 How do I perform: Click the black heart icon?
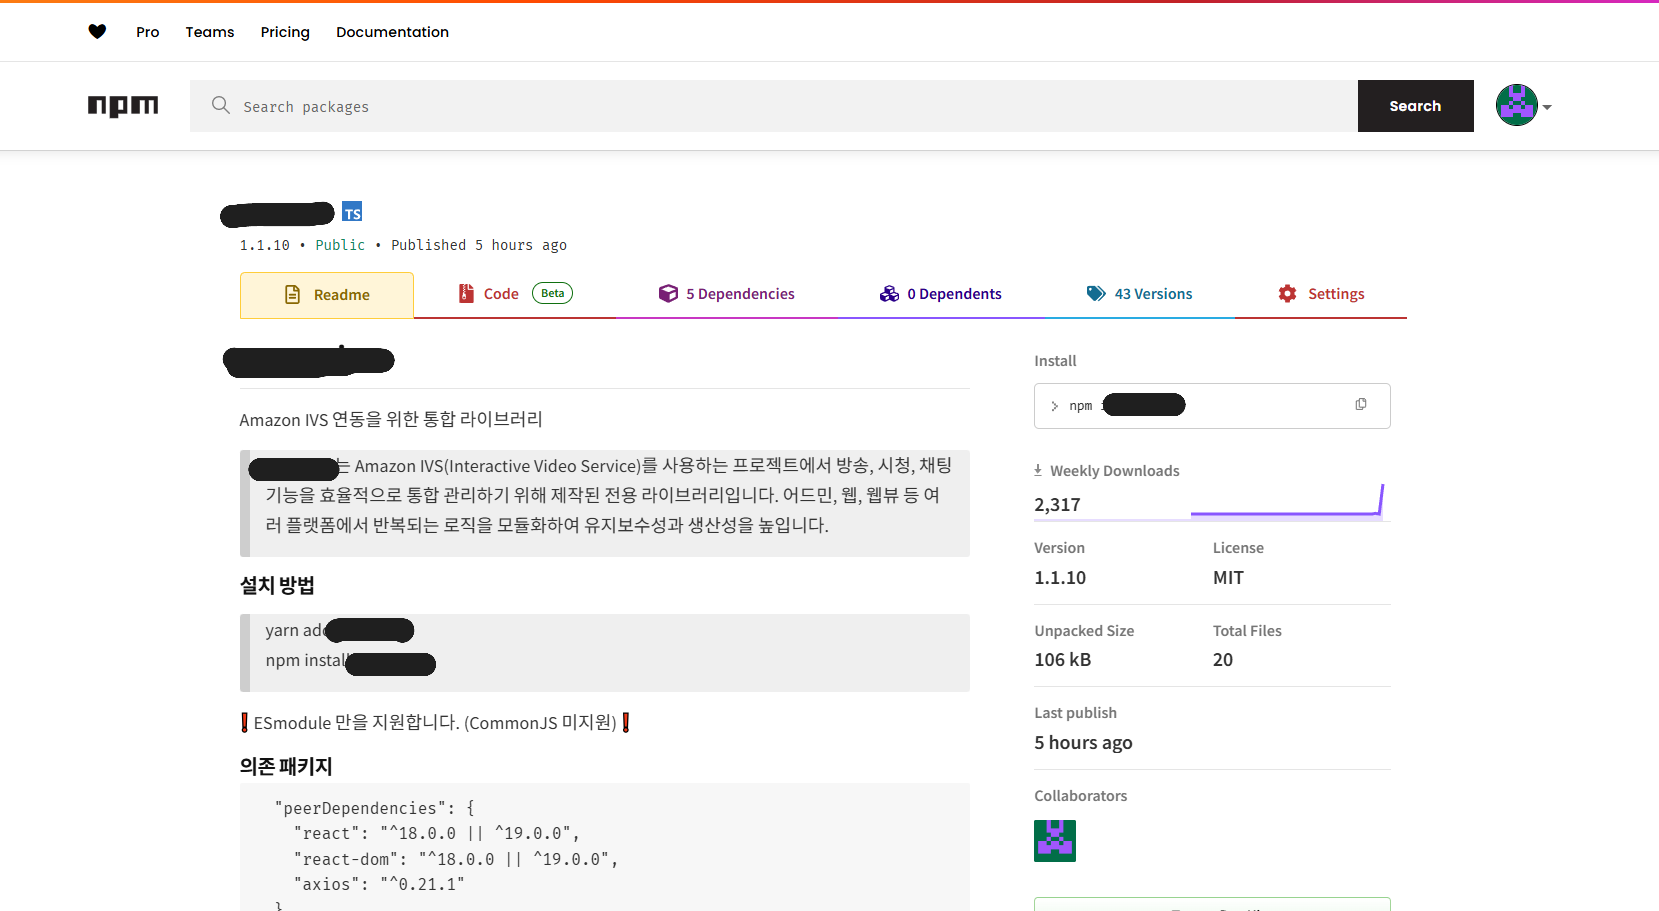click(x=97, y=32)
